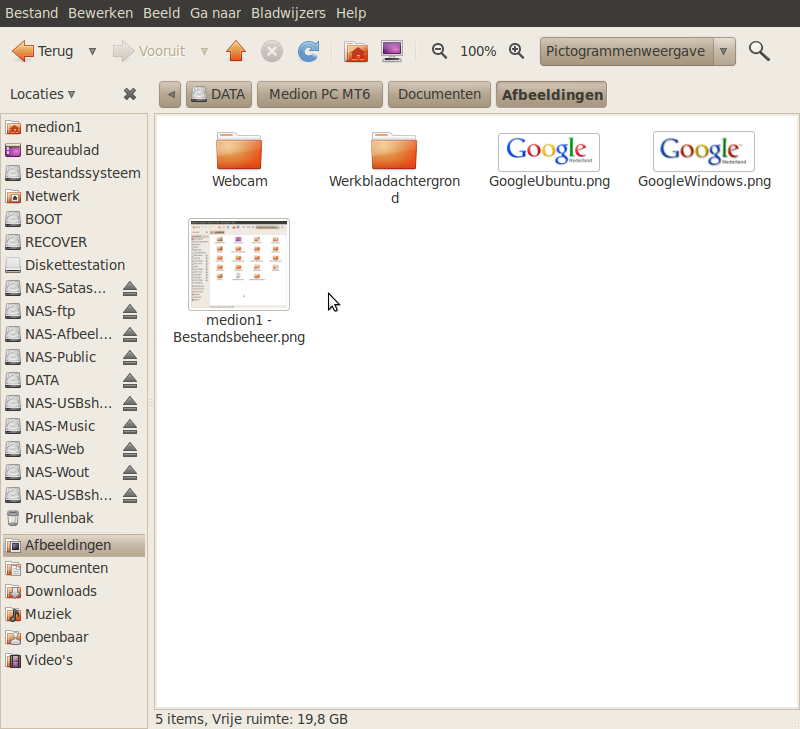Expand the Locaties sidebar selector
Screen dimensions: 800x729
[x=43, y=94]
